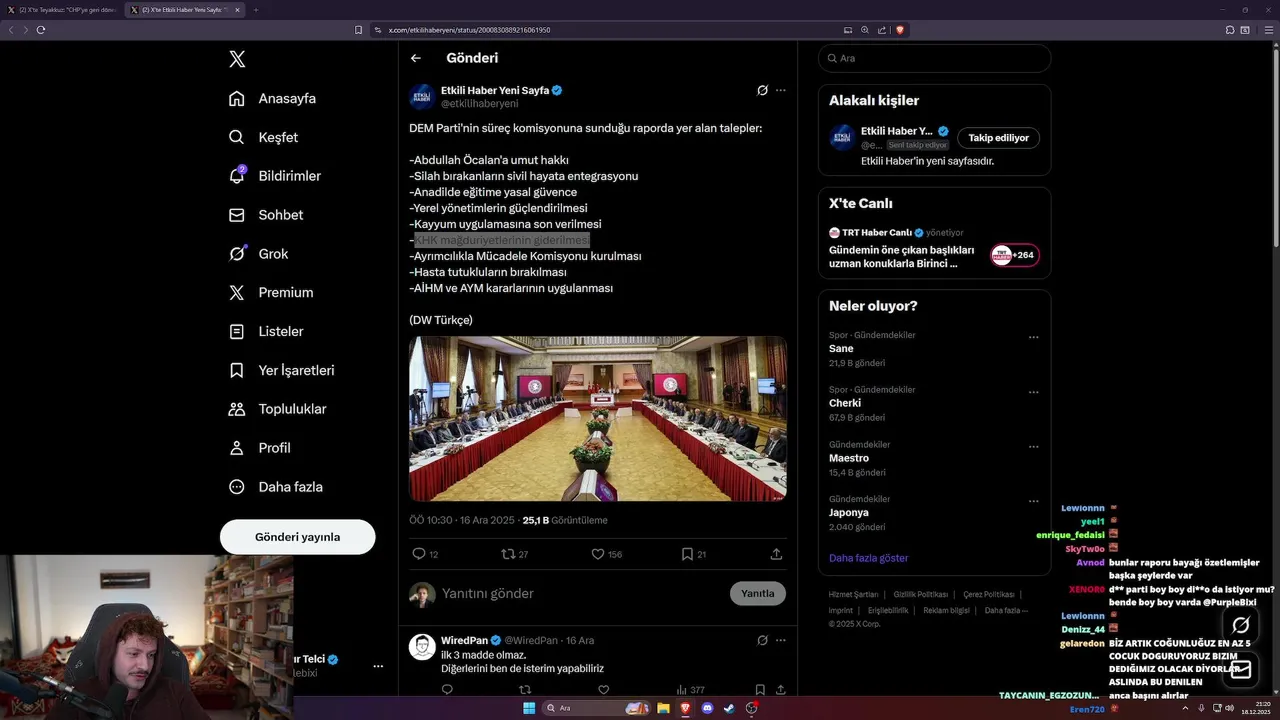Reload the page in browser
This screenshot has height=720, width=1280.
click(x=41, y=30)
